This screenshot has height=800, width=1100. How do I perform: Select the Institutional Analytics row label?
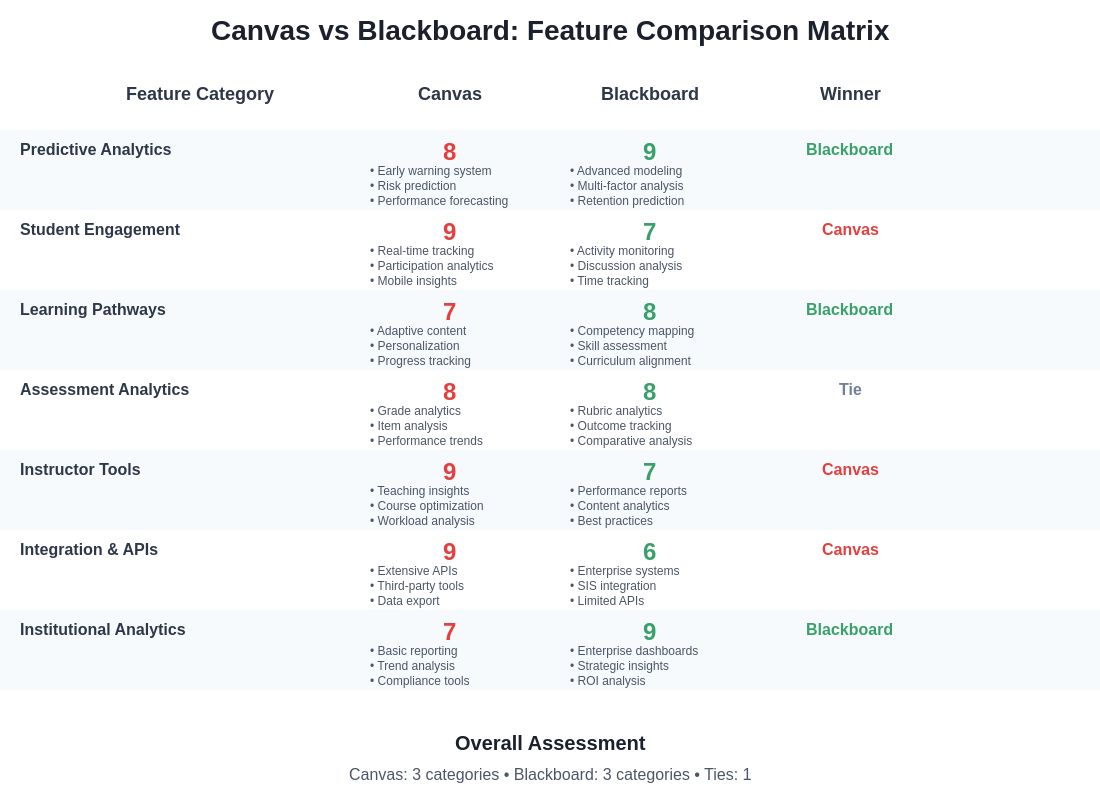[x=103, y=630]
